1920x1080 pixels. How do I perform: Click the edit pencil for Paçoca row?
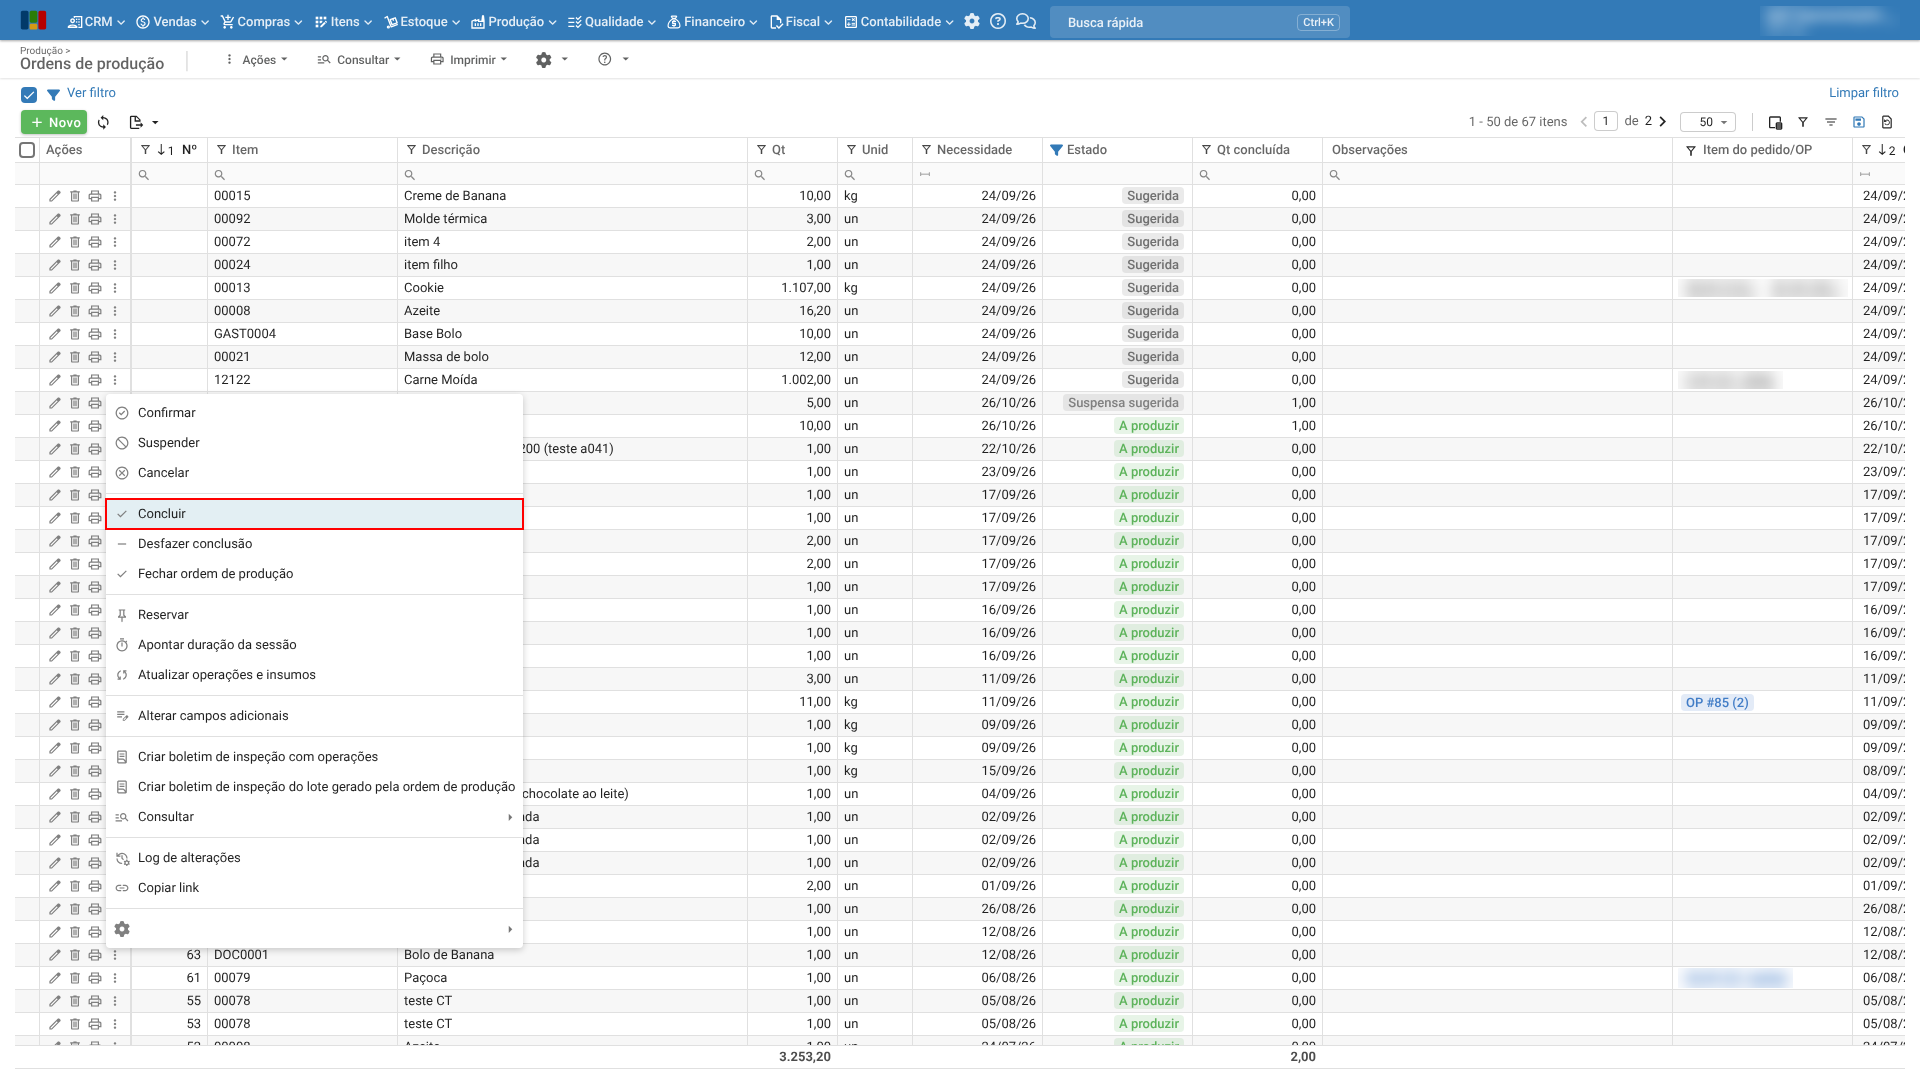[55, 978]
